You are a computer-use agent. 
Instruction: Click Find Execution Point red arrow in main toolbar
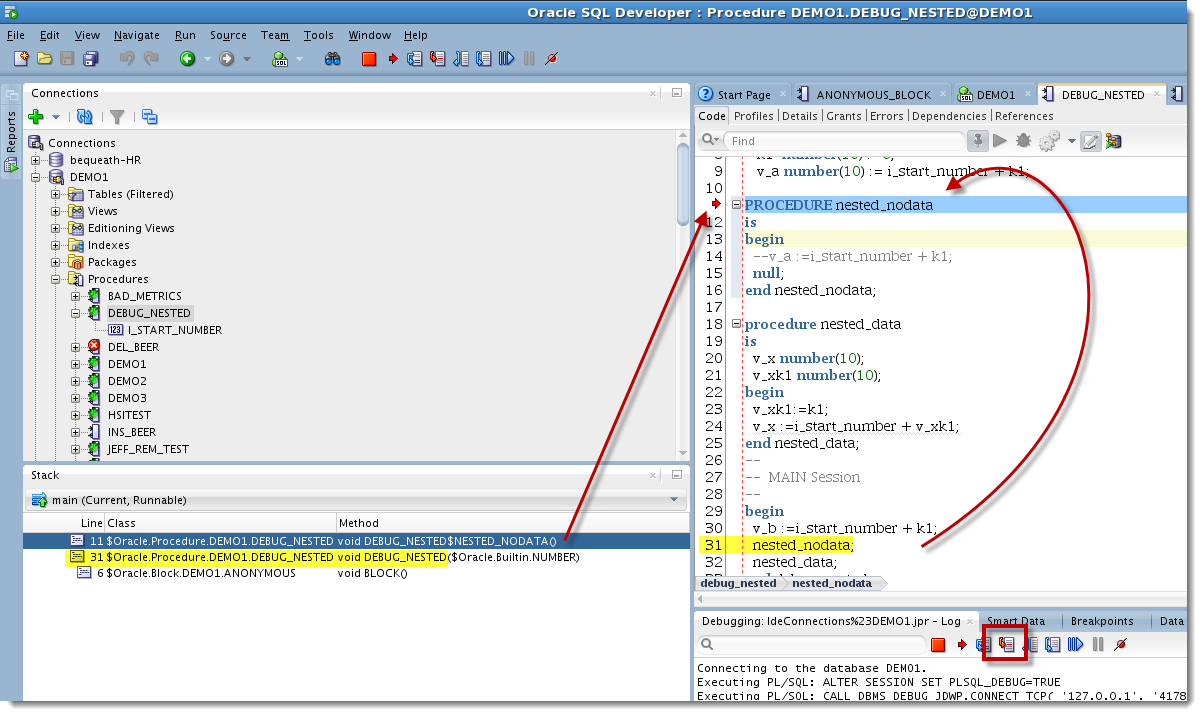[x=393, y=59]
